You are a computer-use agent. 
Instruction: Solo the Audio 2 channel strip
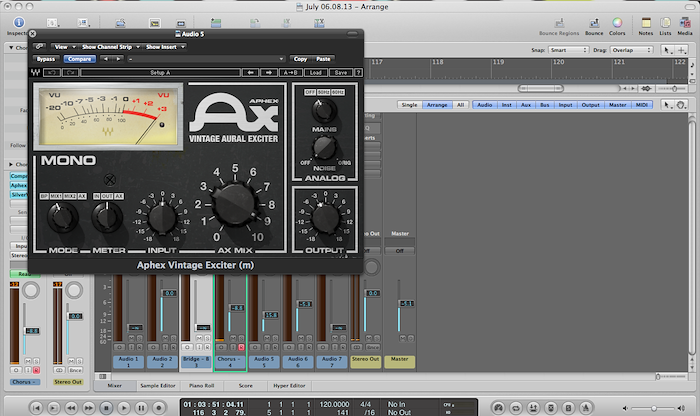[173, 338]
